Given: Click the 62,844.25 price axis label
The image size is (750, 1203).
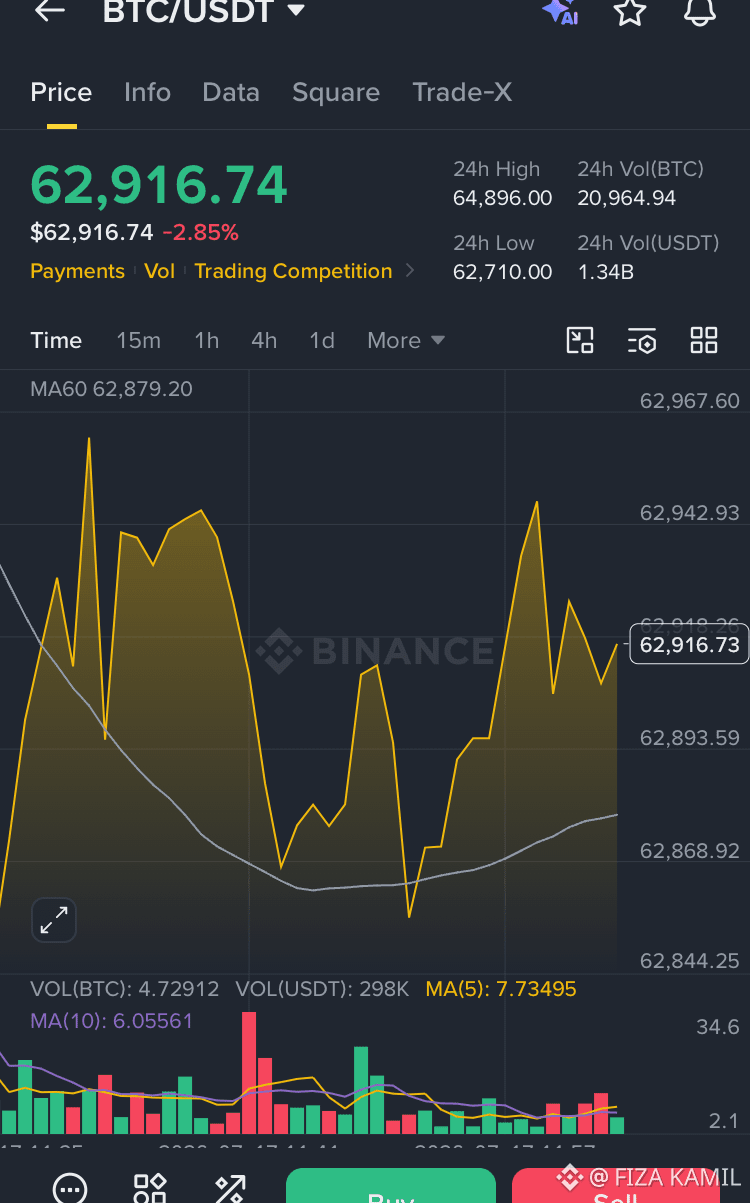Looking at the screenshot, I should click(x=689, y=961).
